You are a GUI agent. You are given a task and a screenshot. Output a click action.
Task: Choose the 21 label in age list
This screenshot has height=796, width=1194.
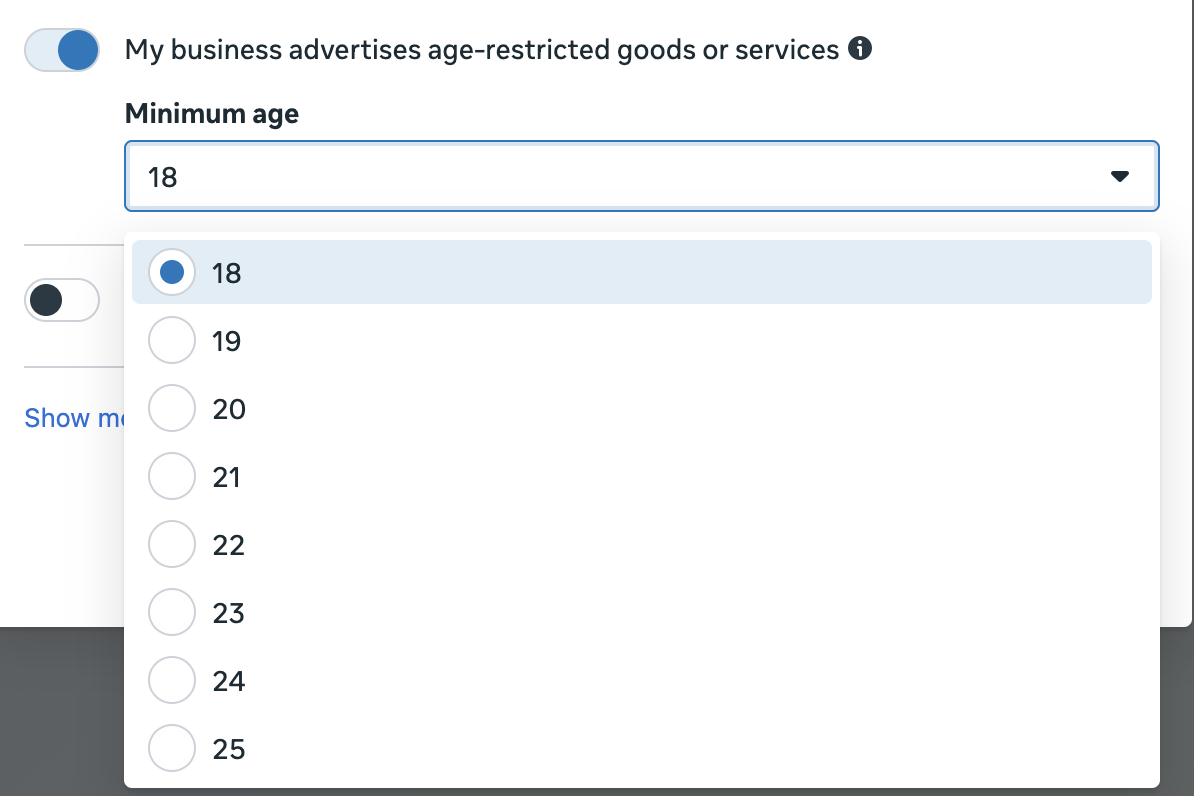coord(227,478)
